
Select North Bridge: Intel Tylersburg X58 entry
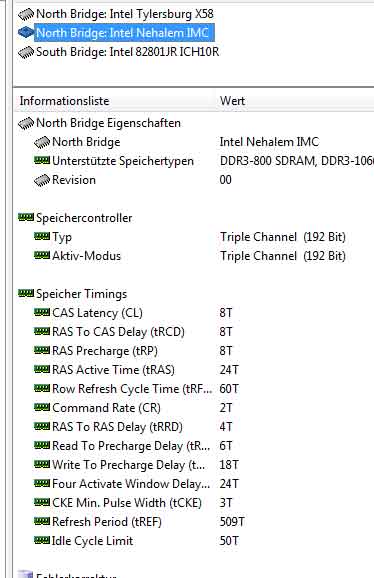(x=125, y=14)
